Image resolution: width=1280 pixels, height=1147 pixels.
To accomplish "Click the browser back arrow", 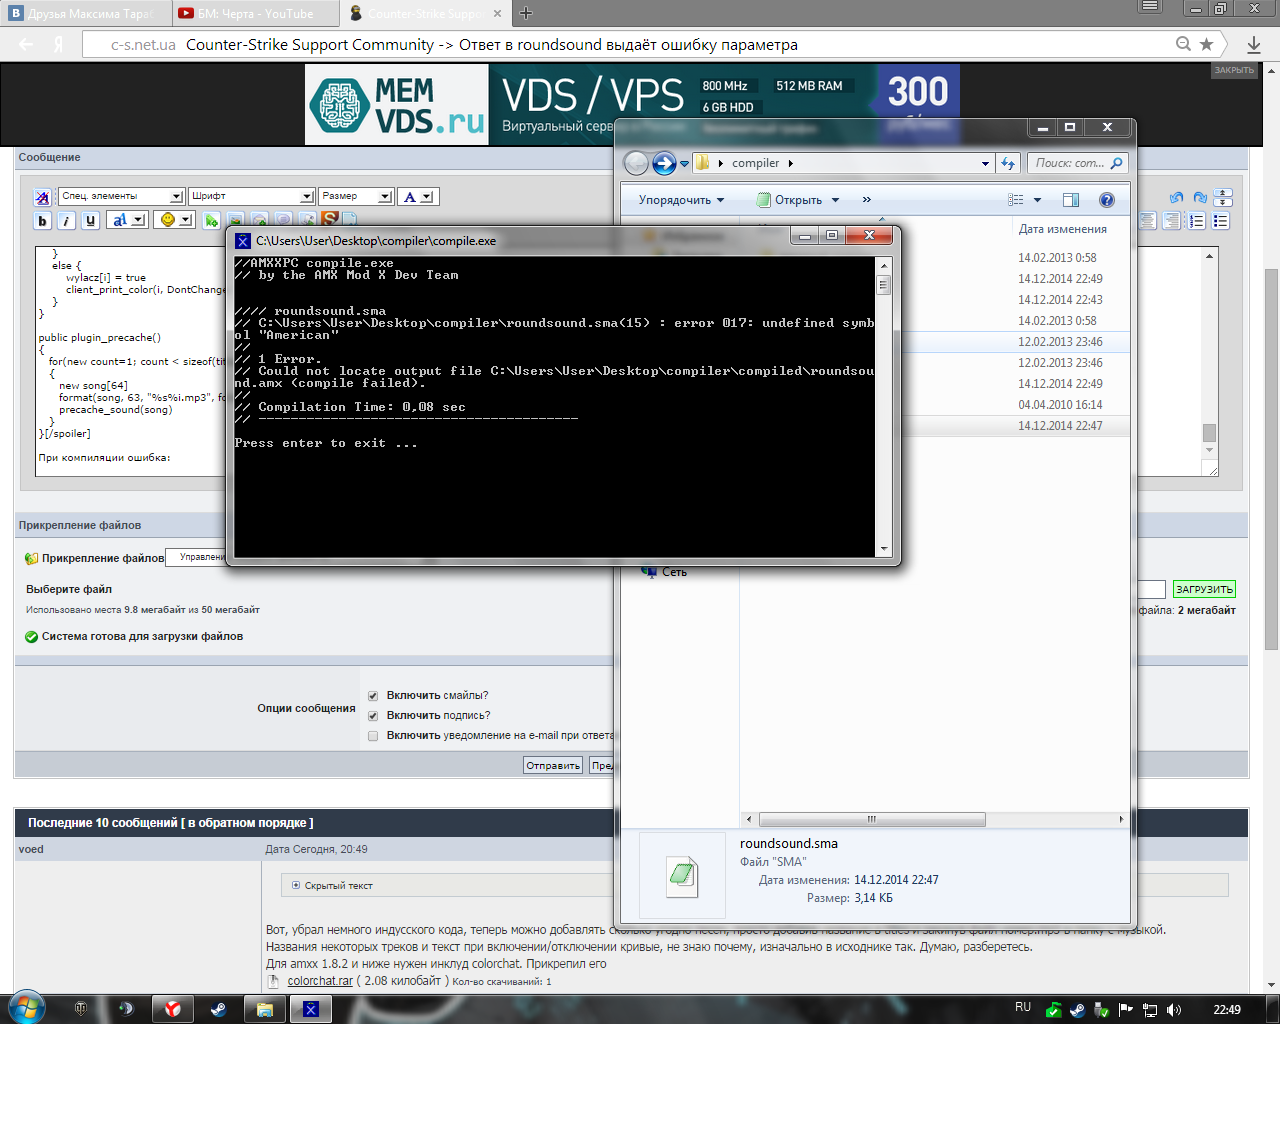I will click(x=27, y=44).
